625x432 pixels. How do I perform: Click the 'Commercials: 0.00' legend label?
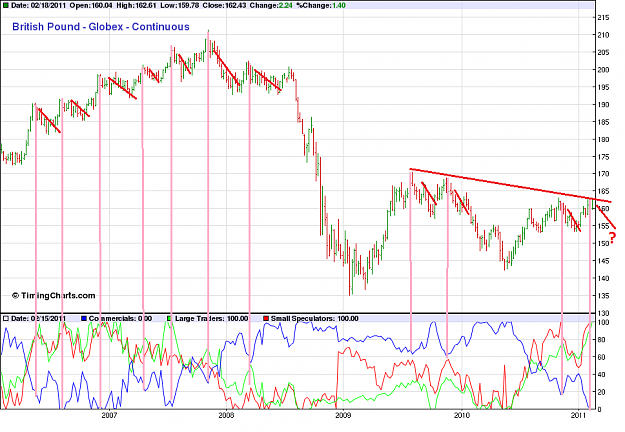(x=120, y=318)
